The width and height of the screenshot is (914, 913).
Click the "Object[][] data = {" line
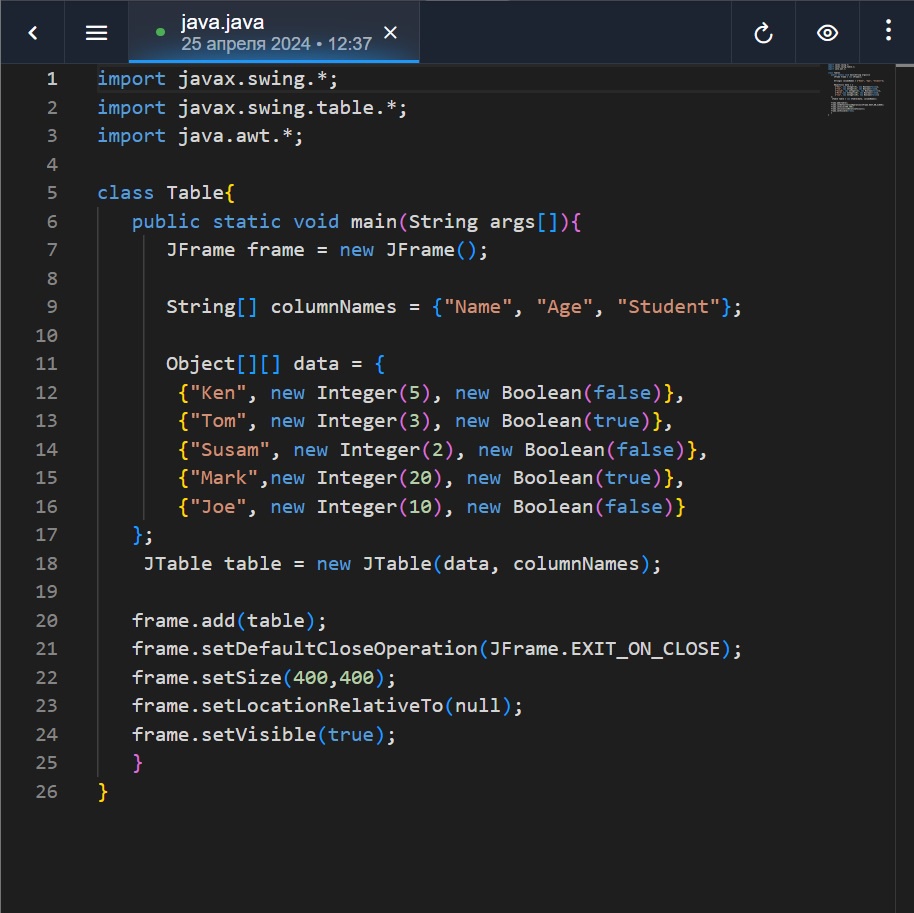[276, 364]
